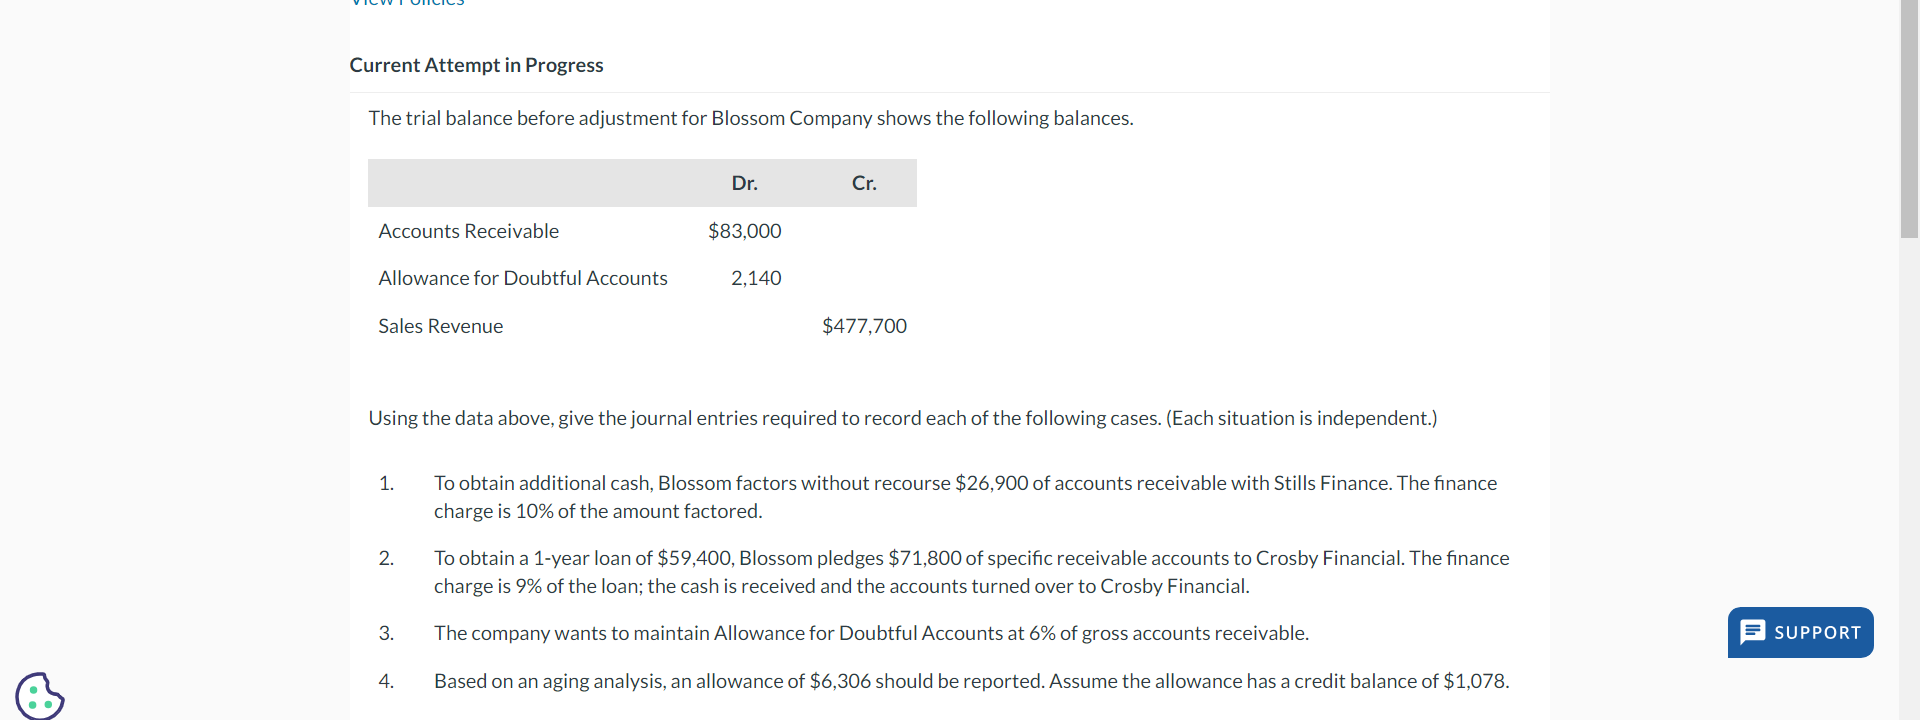
Task: Click the Dr. column header
Action: click(744, 183)
